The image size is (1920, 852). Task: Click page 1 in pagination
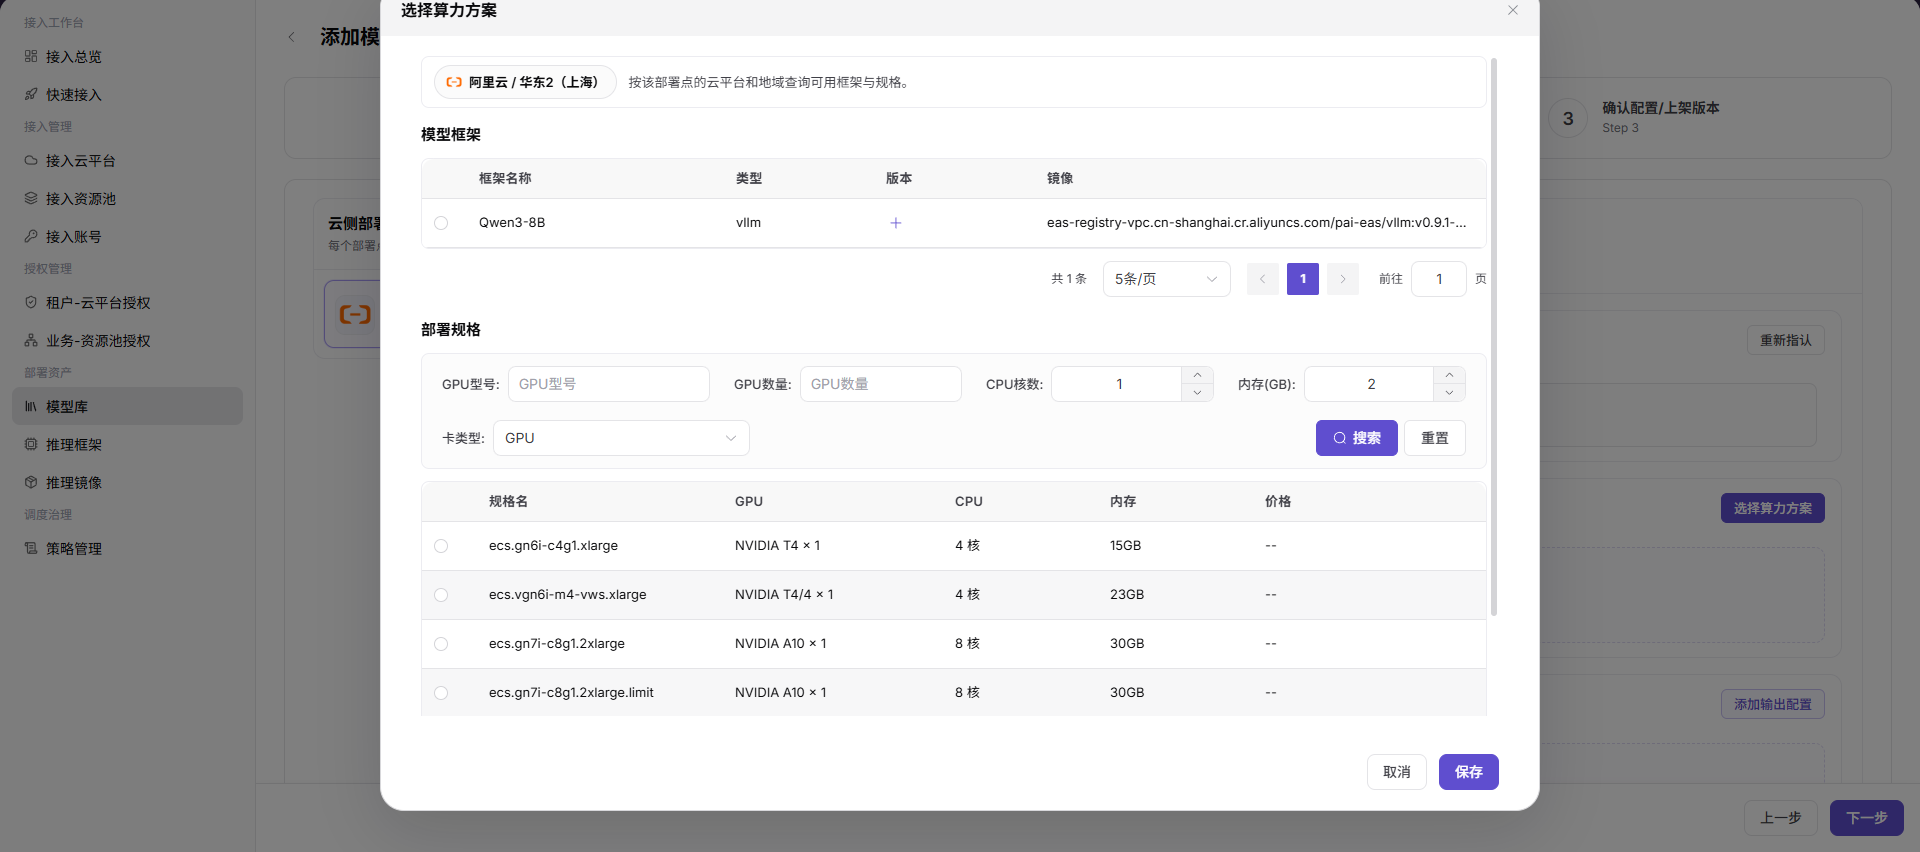tap(1303, 279)
